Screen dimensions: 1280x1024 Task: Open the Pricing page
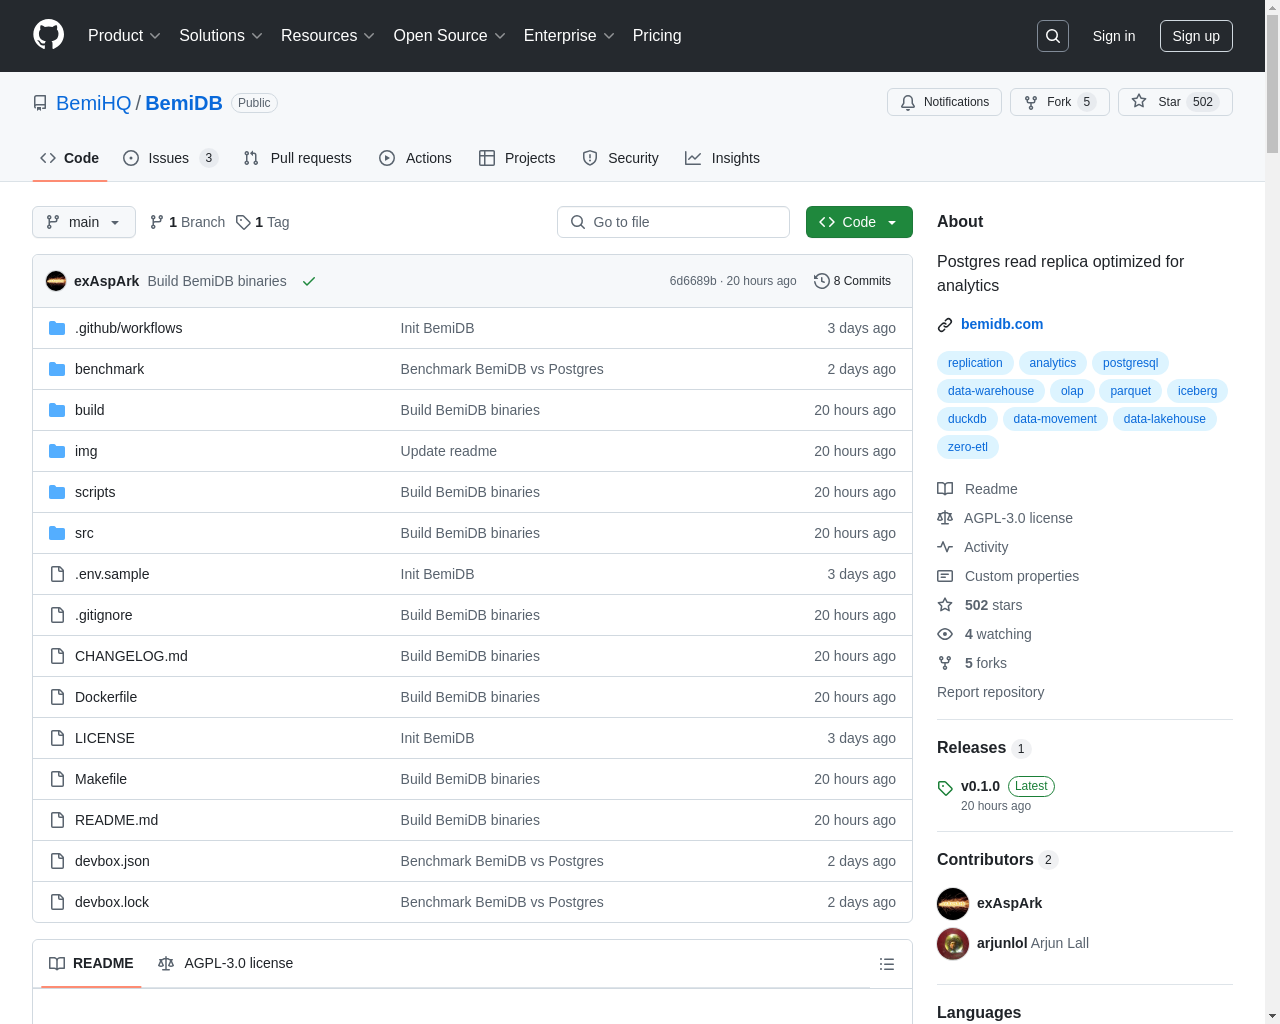[x=657, y=36]
